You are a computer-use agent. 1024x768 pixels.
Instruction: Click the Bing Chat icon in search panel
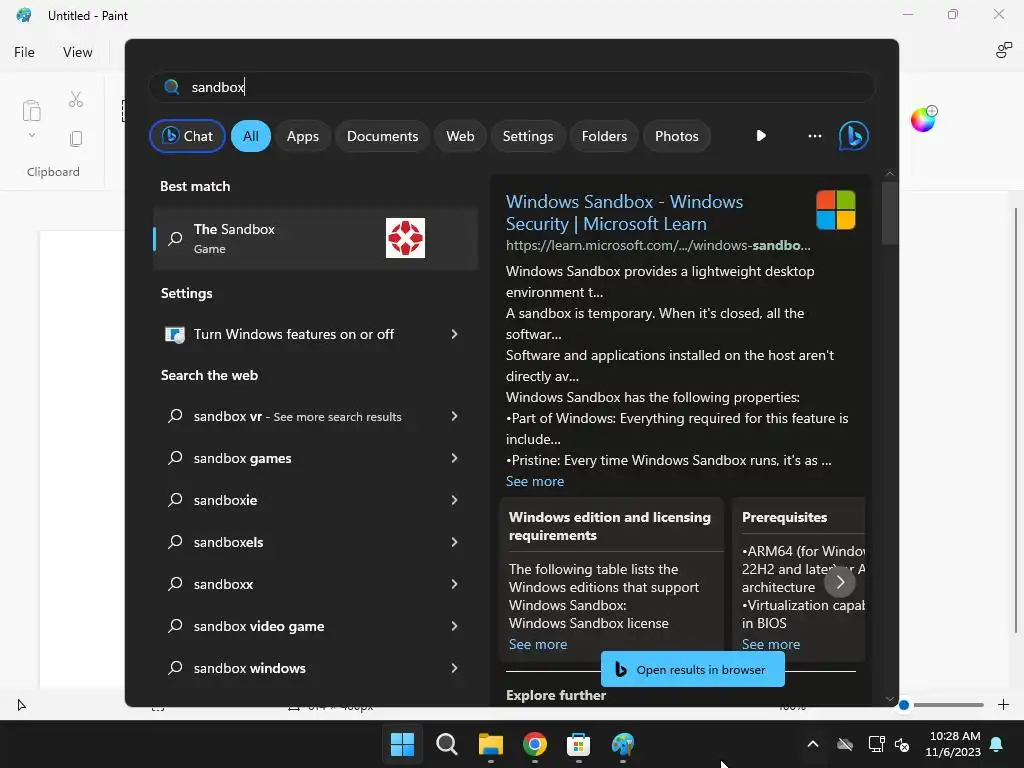854,136
